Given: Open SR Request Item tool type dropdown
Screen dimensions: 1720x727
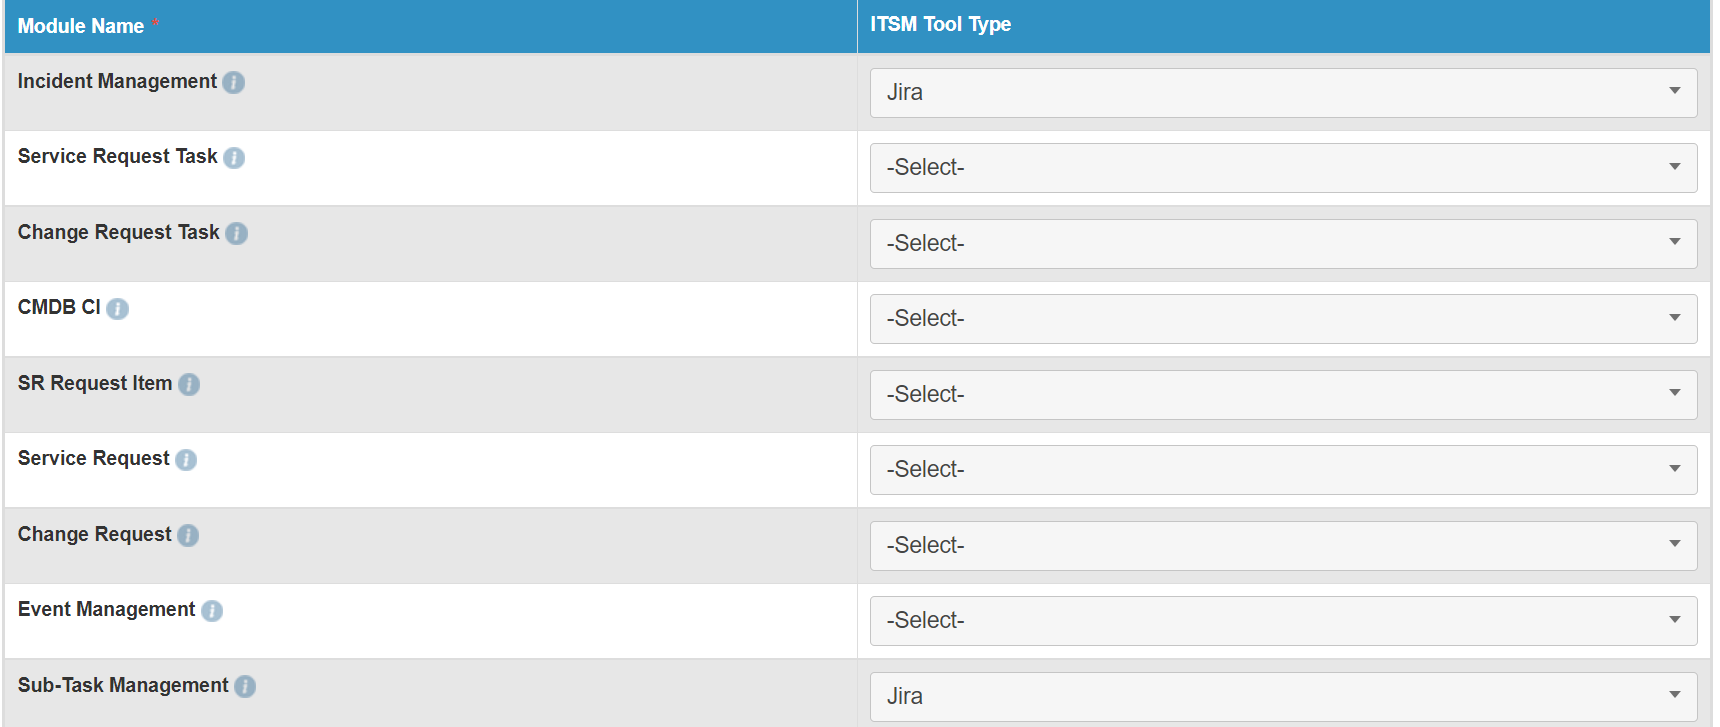Looking at the screenshot, I should coord(1283,395).
